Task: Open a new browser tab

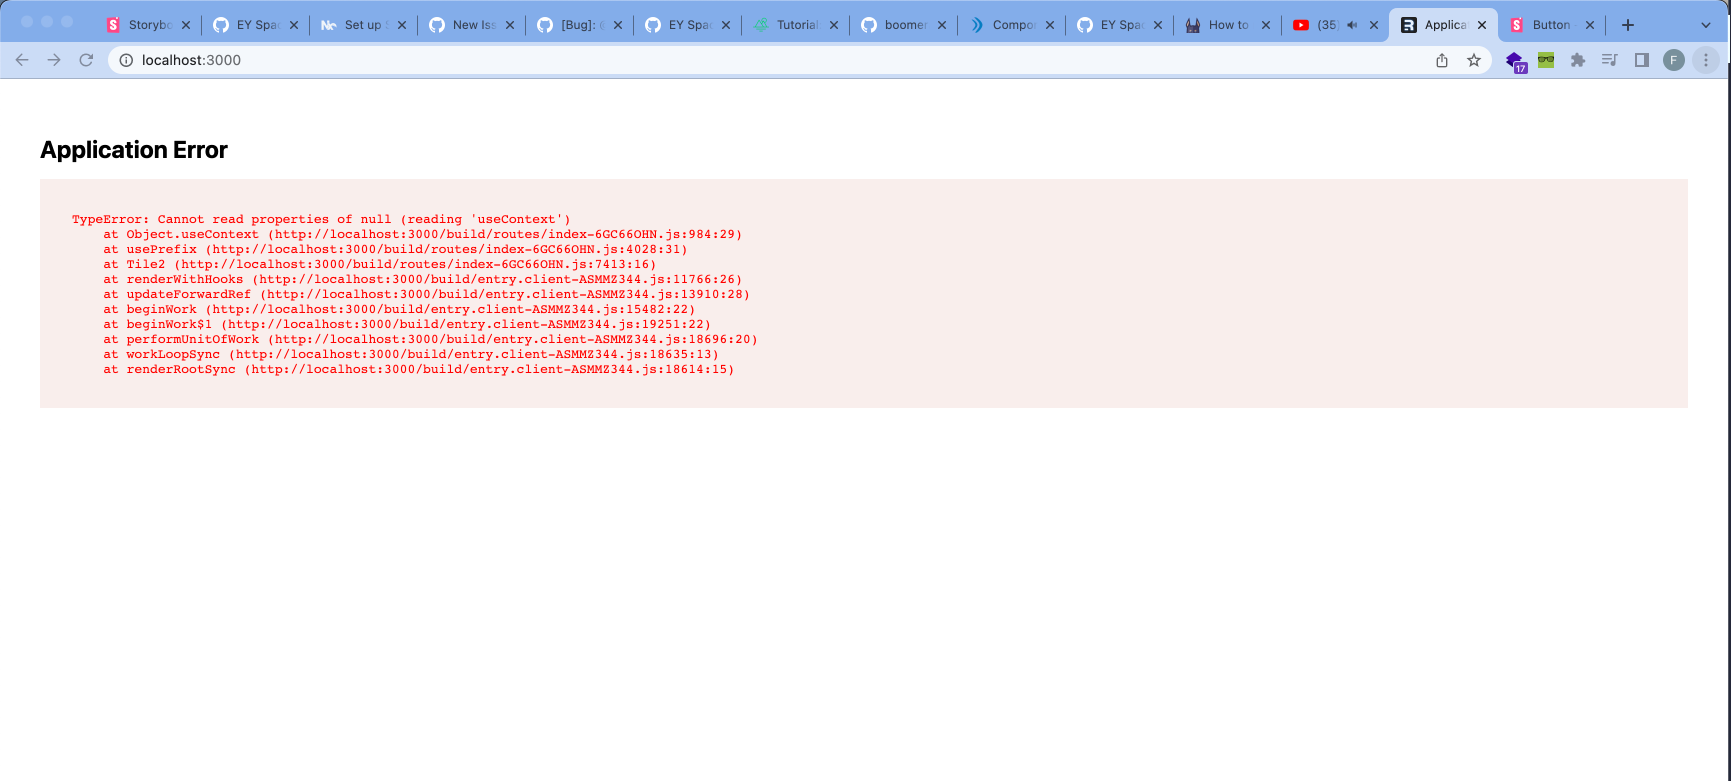Action: (x=1628, y=25)
